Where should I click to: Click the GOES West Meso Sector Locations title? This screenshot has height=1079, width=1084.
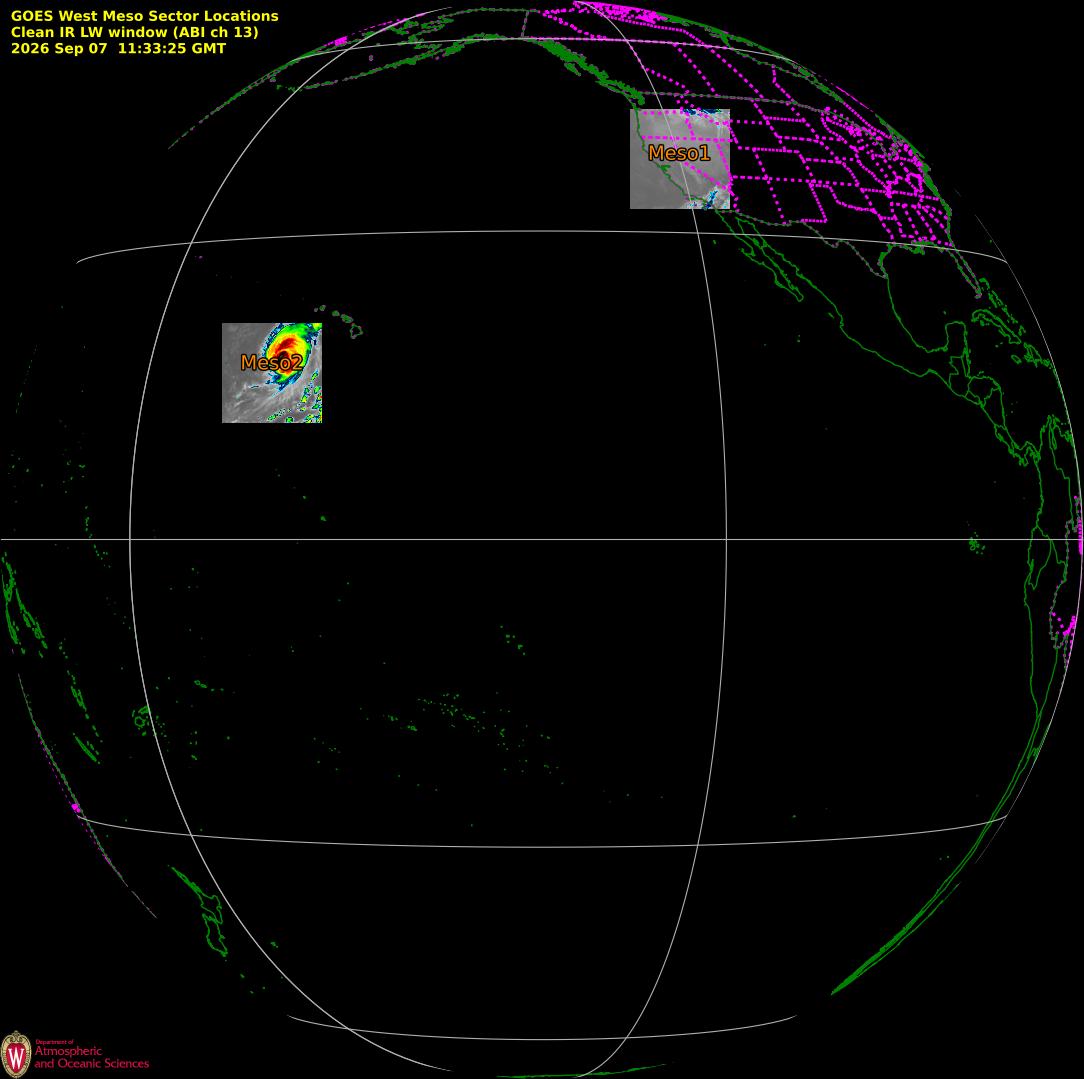click(144, 16)
